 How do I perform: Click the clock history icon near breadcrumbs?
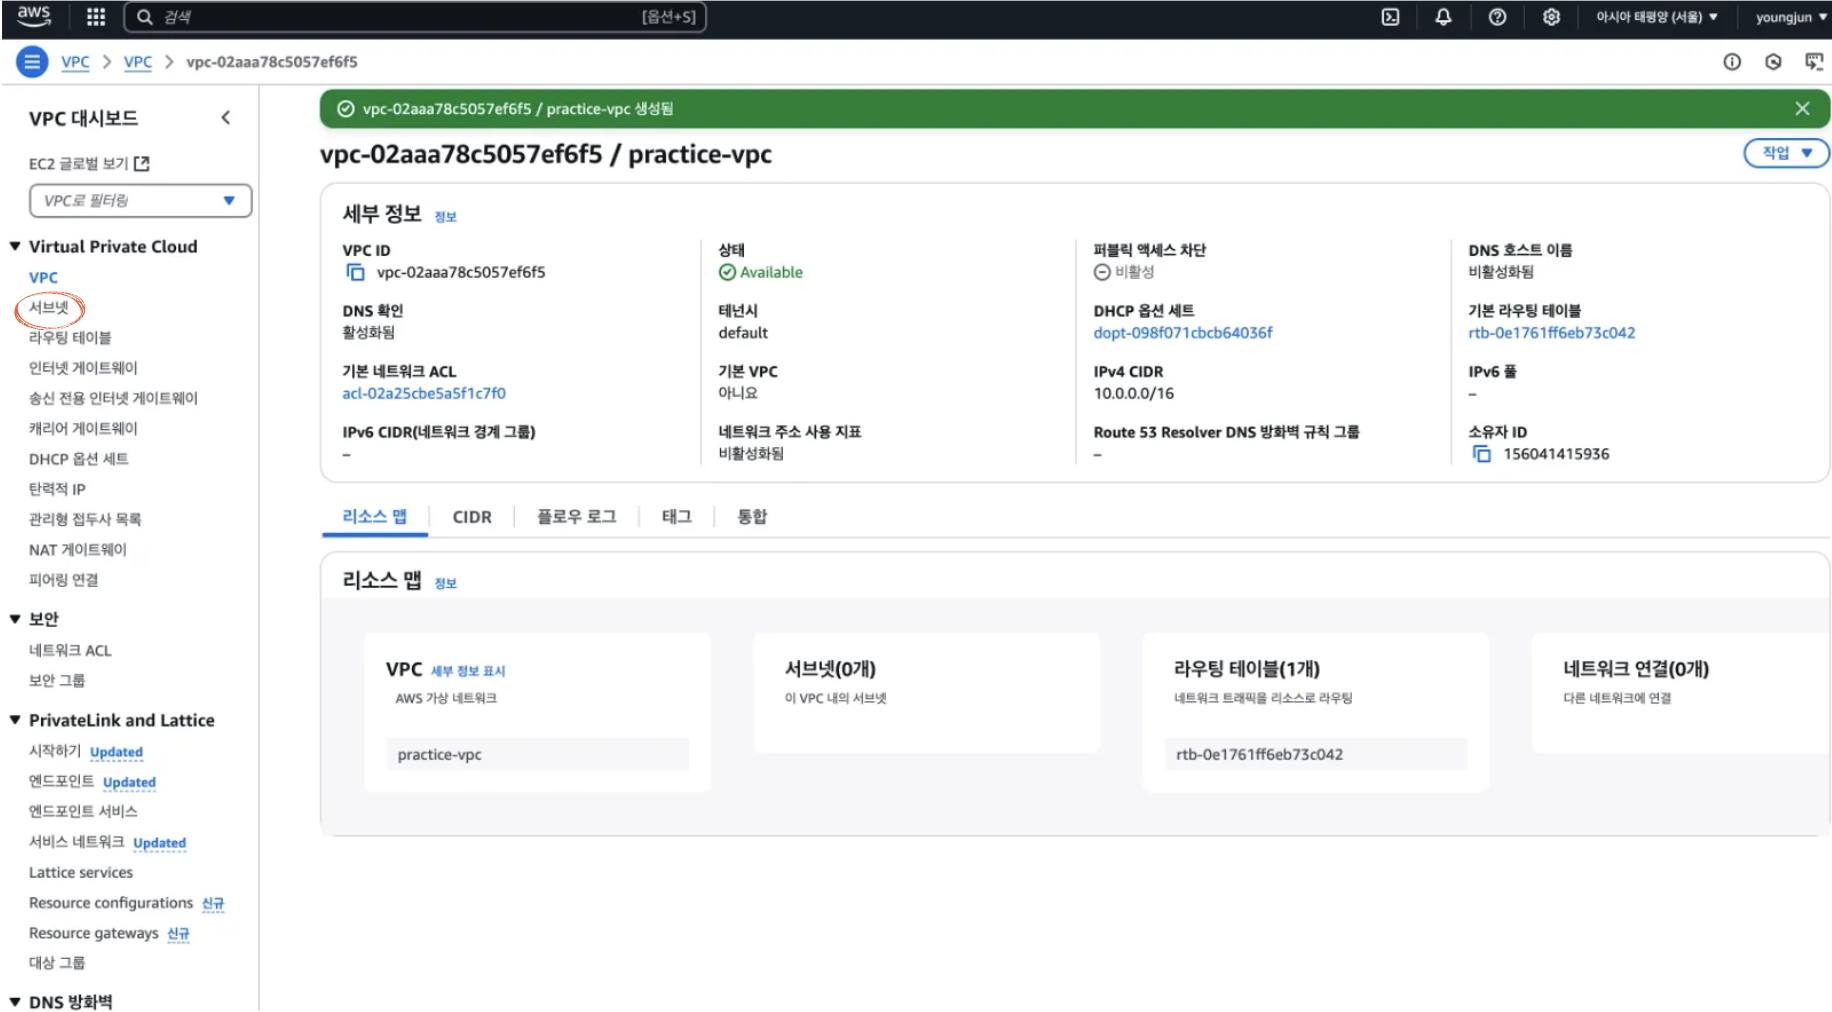[x=1773, y=62]
